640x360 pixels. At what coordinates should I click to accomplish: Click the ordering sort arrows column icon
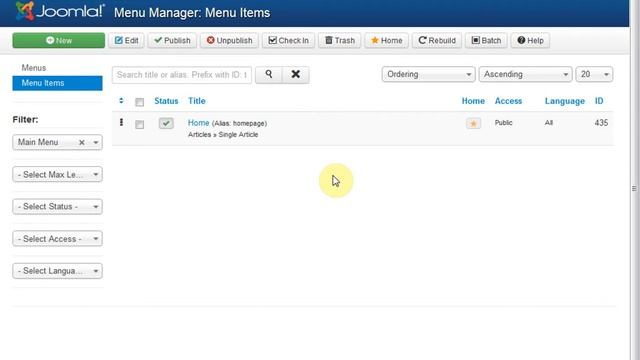click(x=121, y=101)
